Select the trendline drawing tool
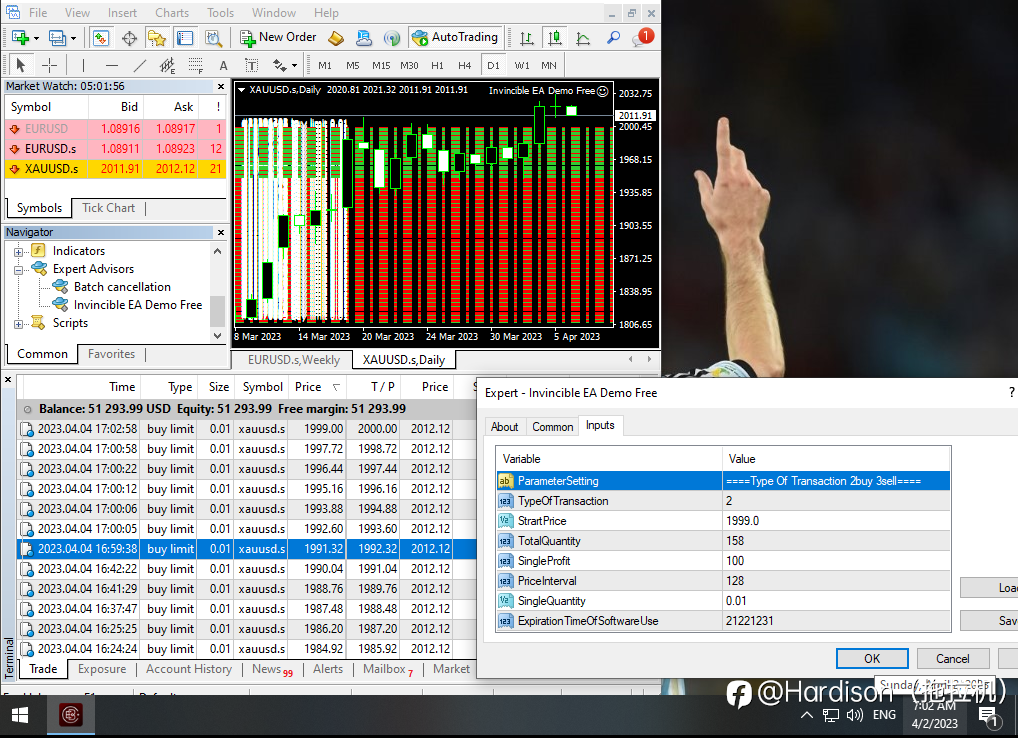 140,65
